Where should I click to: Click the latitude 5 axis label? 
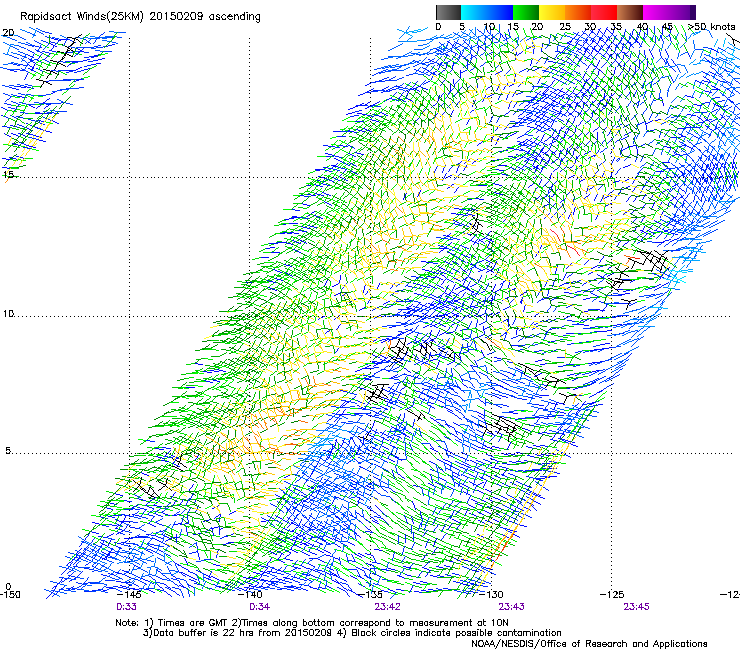coord(8,451)
